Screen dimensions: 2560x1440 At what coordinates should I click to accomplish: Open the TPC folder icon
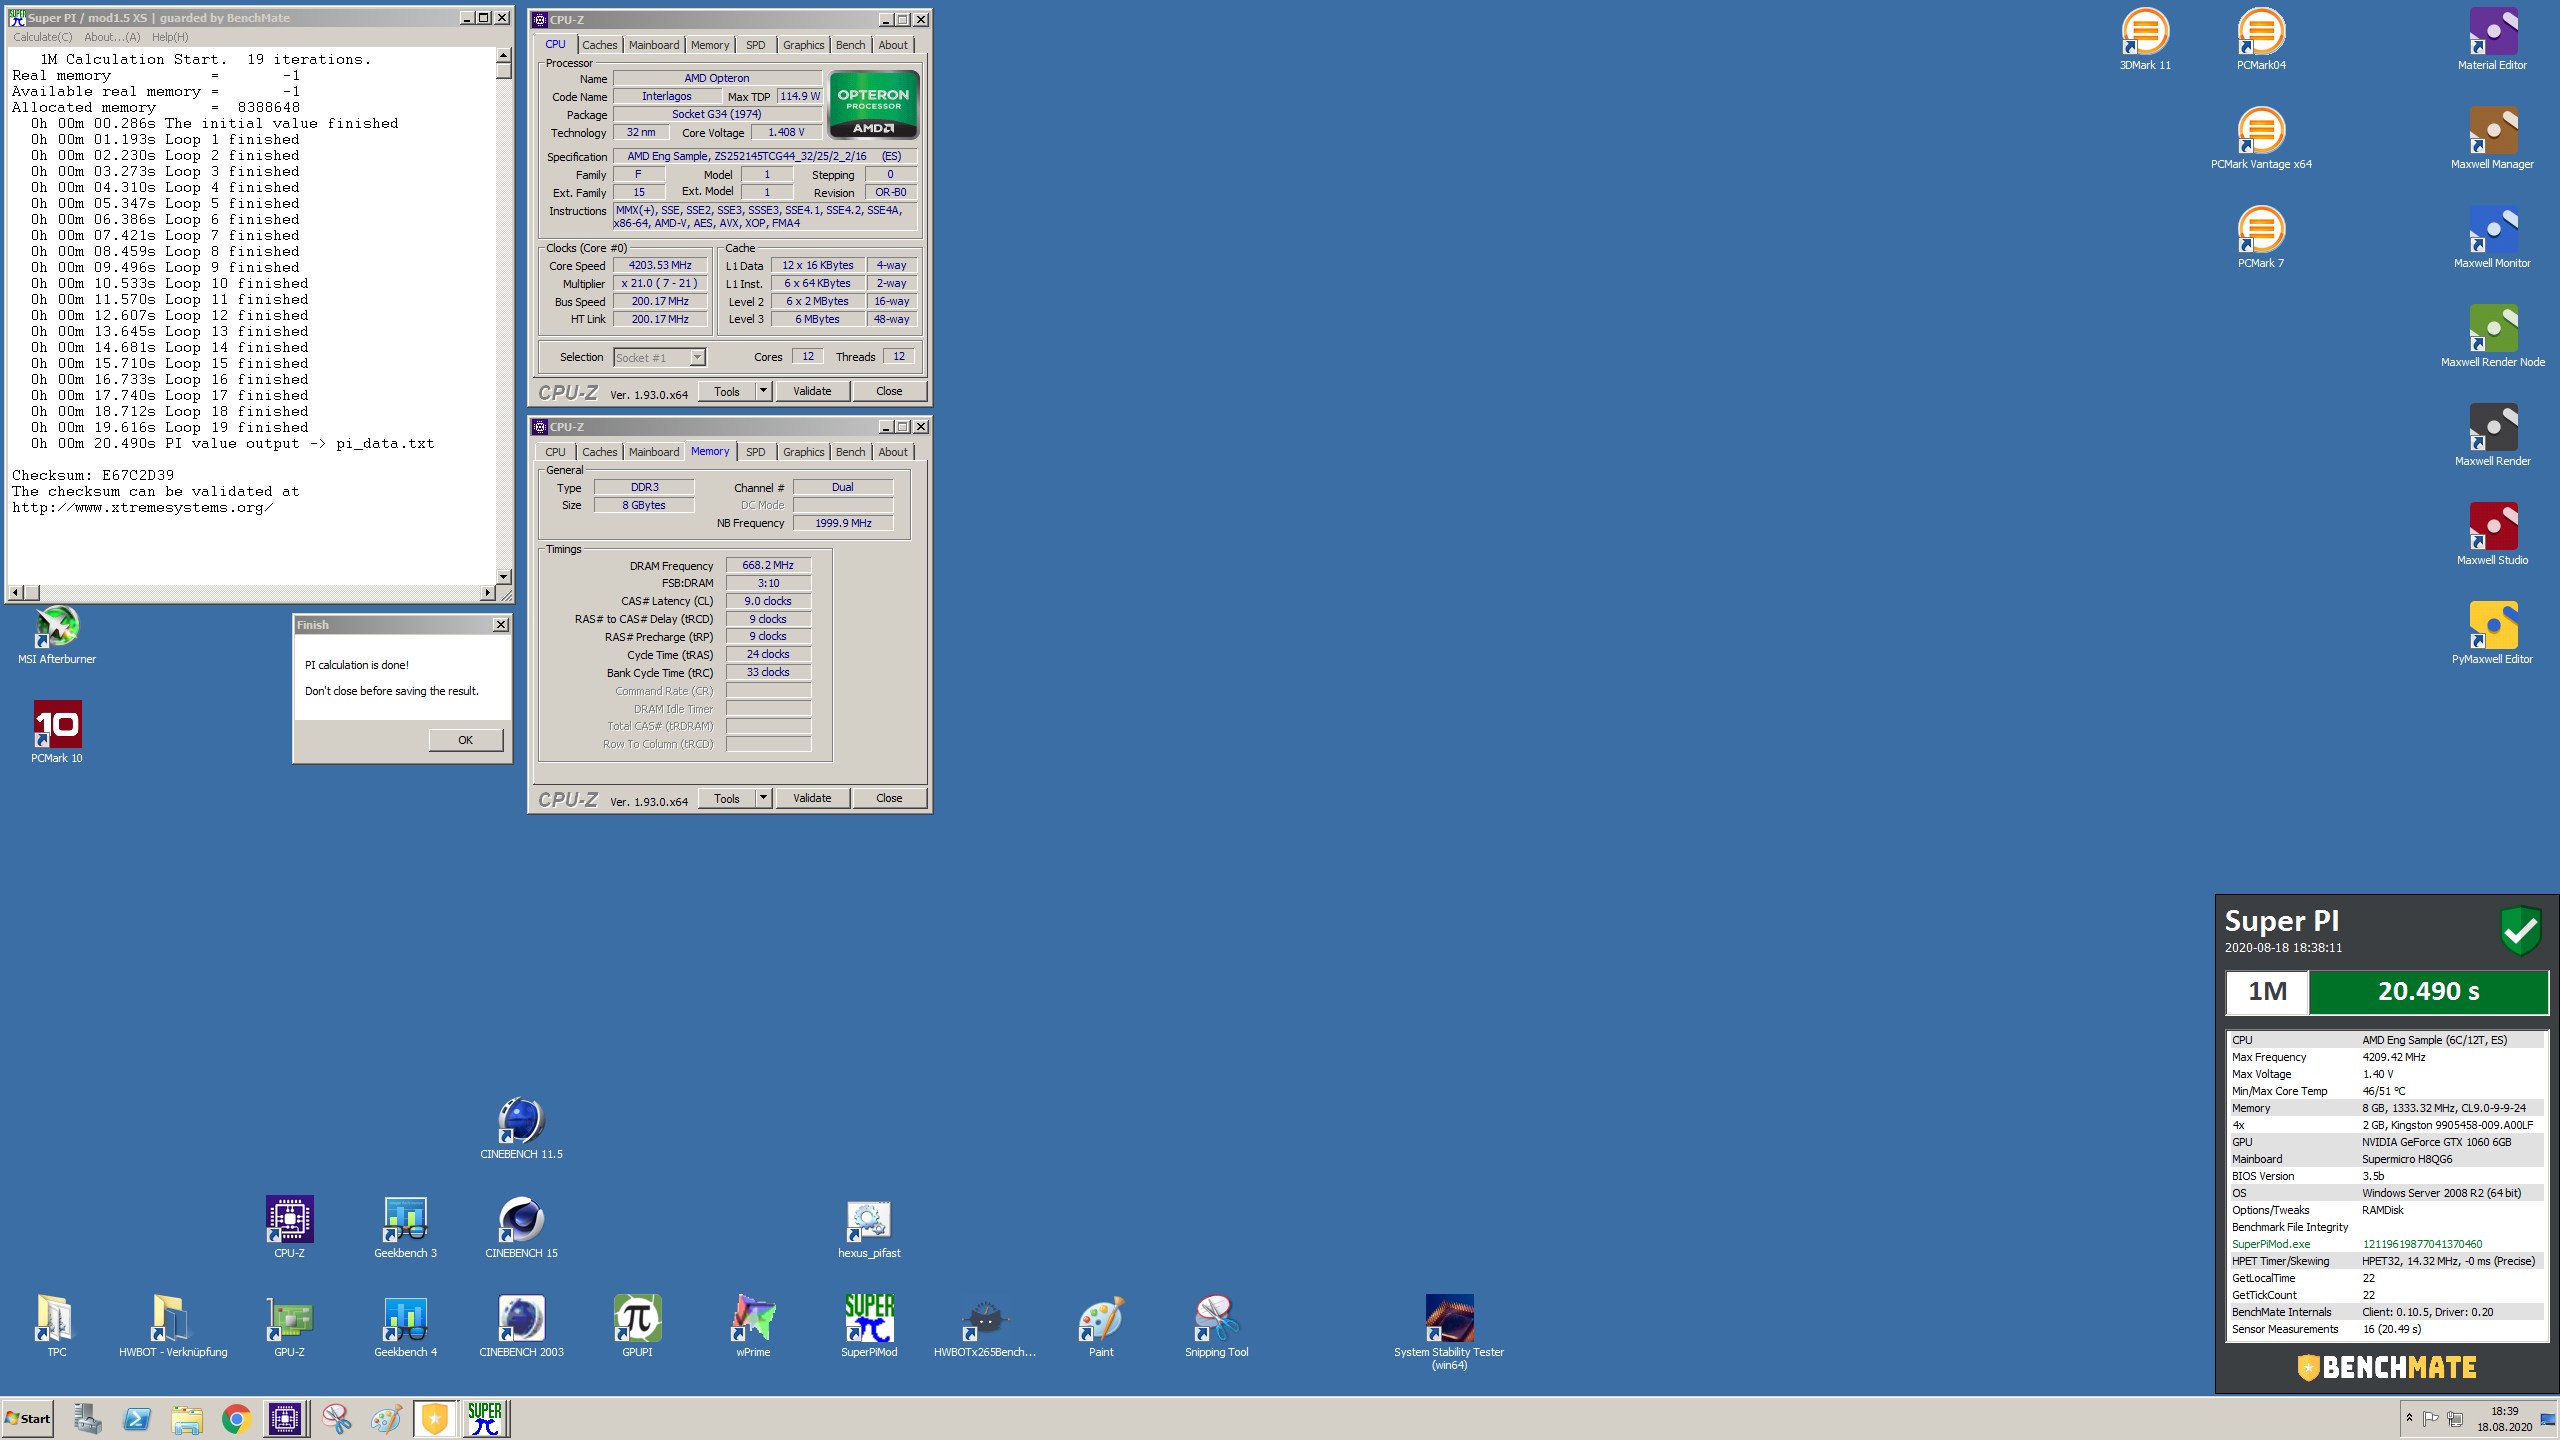57,1327
